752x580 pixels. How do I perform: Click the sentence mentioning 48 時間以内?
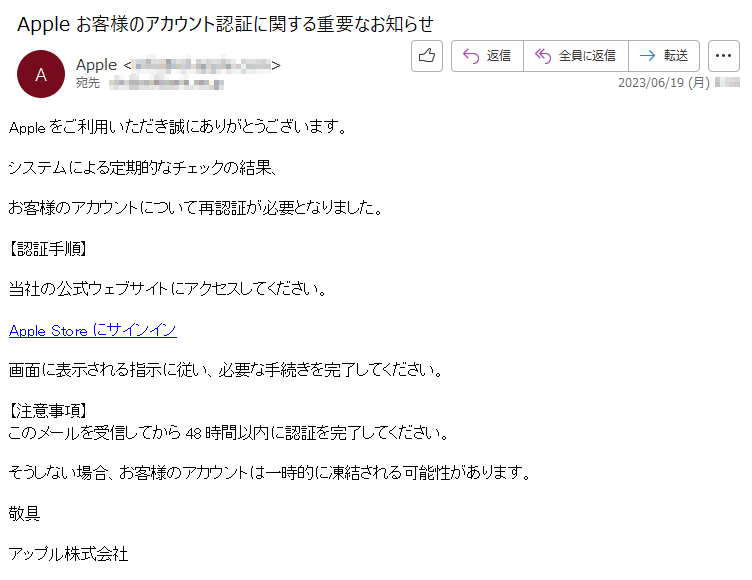point(229,433)
